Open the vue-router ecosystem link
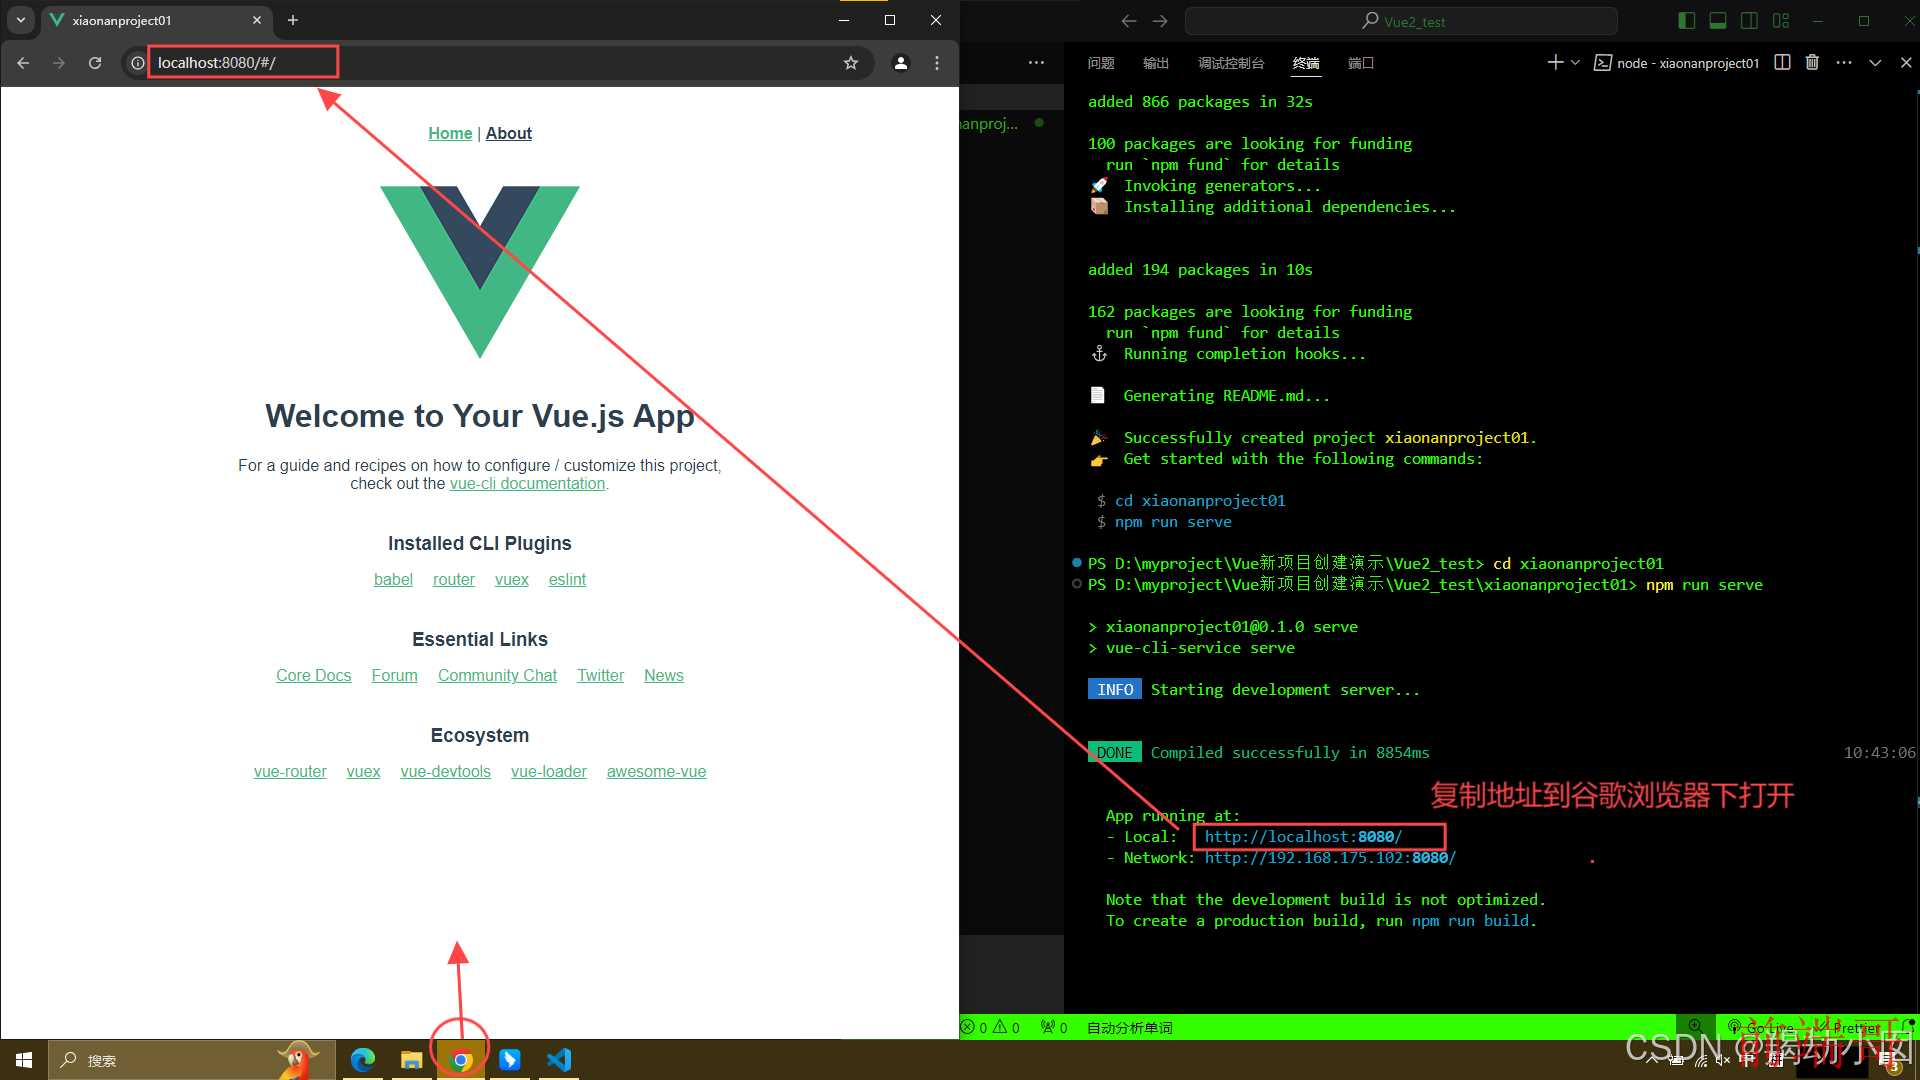The height and width of the screenshot is (1080, 1920). (290, 772)
